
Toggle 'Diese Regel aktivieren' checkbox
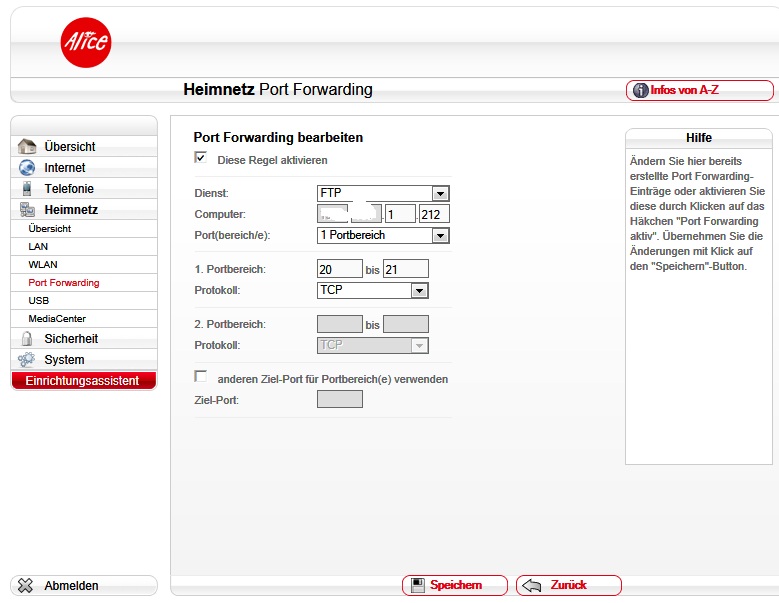(x=201, y=158)
